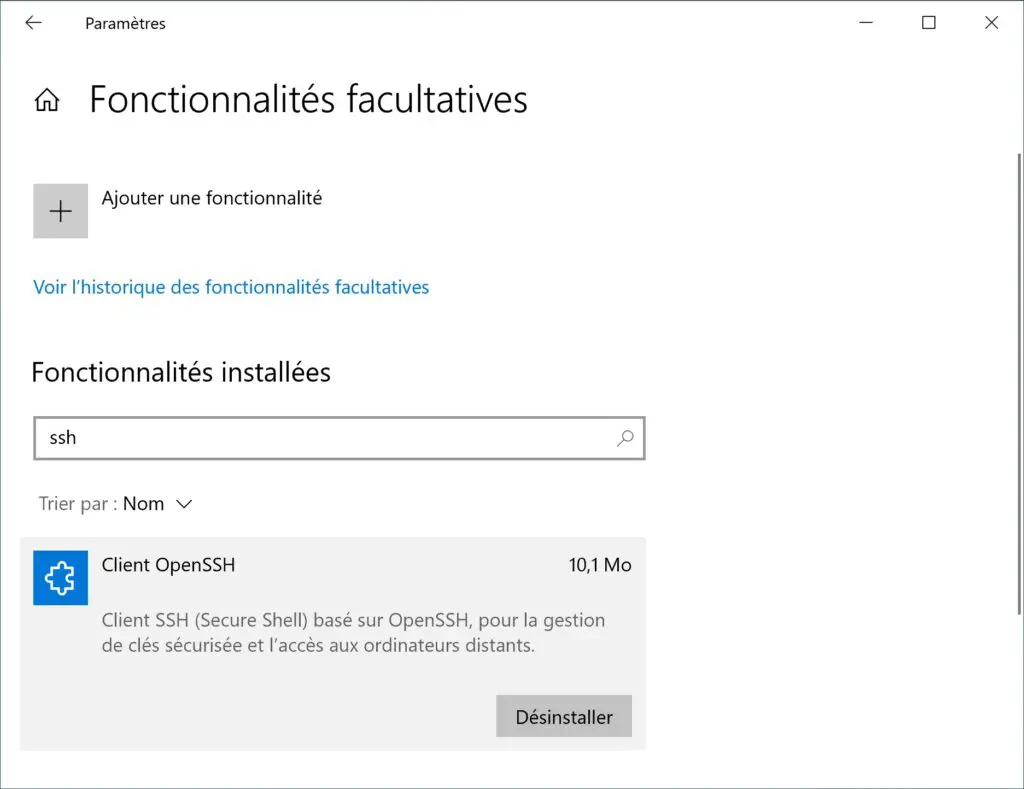1024x789 pixels.
Task: Click the chevron next to Nom
Action: 184,504
